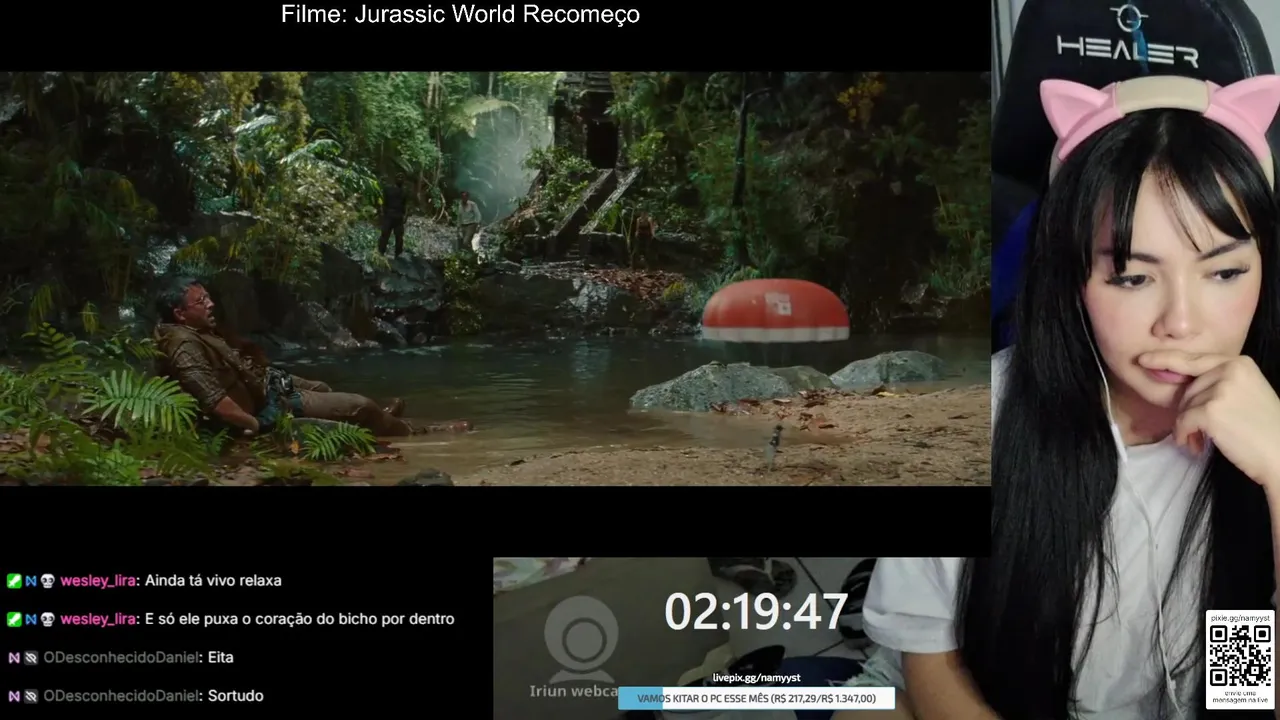Click the skull badge on the 'coração do bicho' message

(48, 619)
